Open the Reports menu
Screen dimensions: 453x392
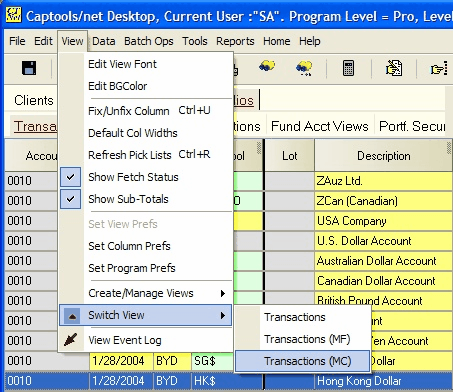point(235,41)
